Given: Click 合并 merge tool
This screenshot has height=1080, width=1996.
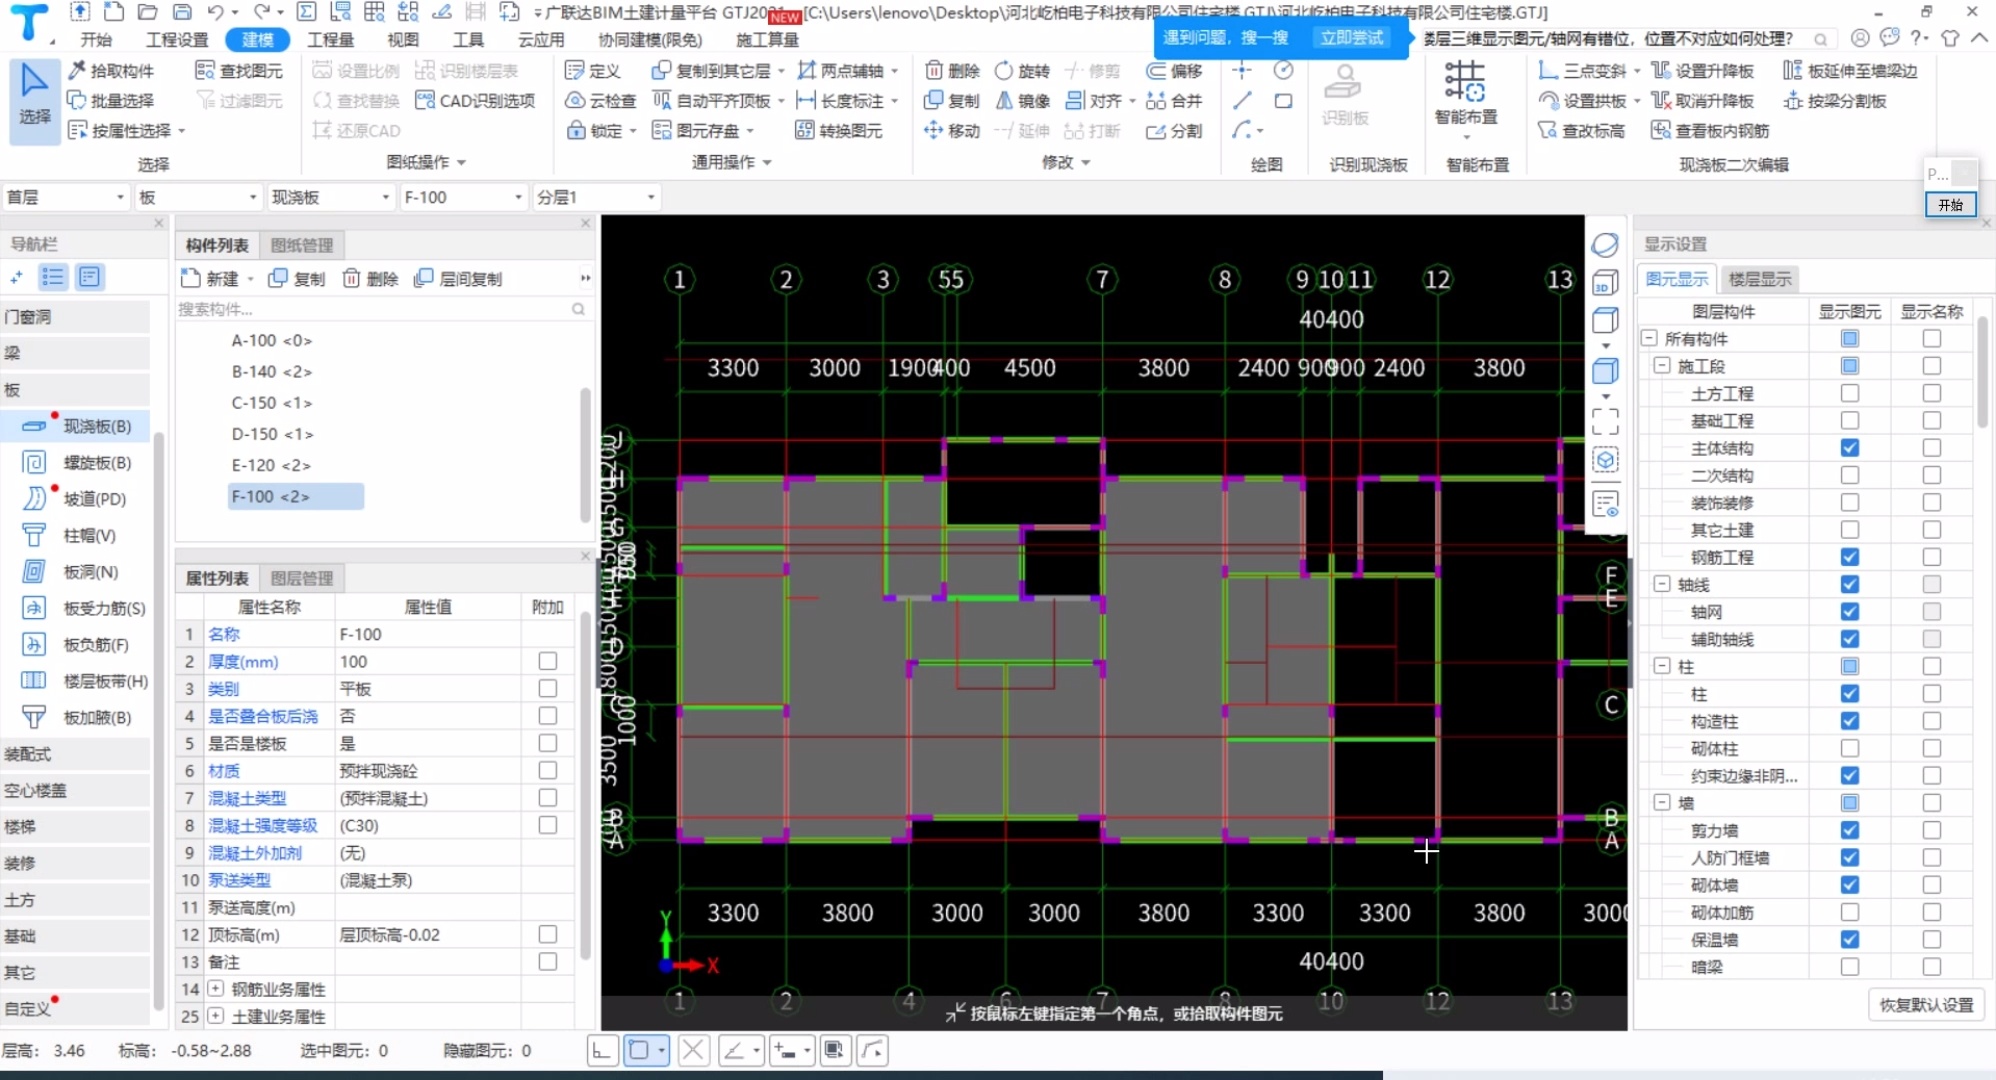Looking at the screenshot, I should [x=1174, y=101].
